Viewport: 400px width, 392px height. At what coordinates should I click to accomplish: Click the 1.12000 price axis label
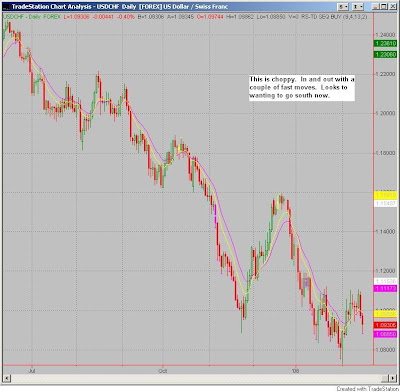(x=385, y=271)
